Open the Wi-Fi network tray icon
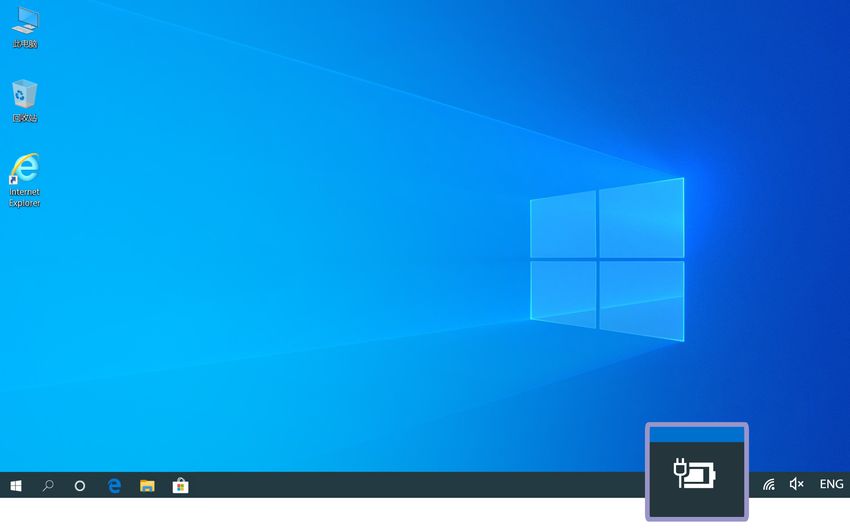This screenshot has height=529, width=850. tap(769, 484)
